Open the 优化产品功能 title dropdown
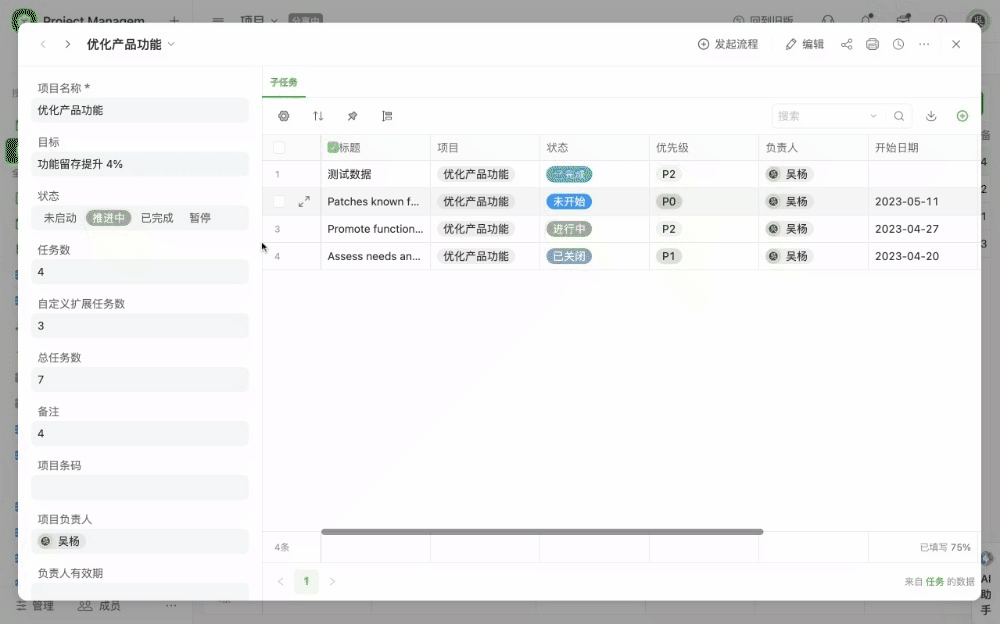The height and width of the screenshot is (624, 1000). pyautogui.click(x=171, y=44)
